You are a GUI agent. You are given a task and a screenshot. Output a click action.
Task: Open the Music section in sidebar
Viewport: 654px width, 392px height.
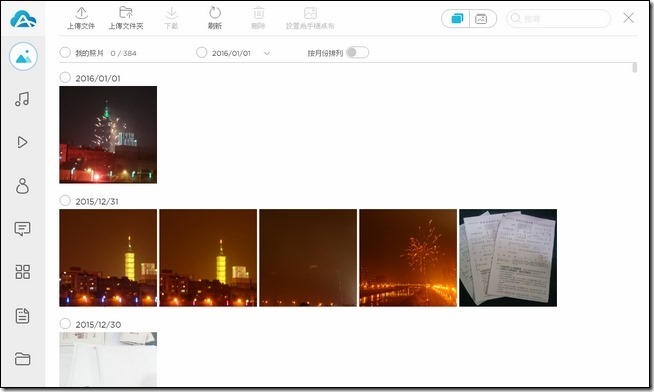click(22, 99)
